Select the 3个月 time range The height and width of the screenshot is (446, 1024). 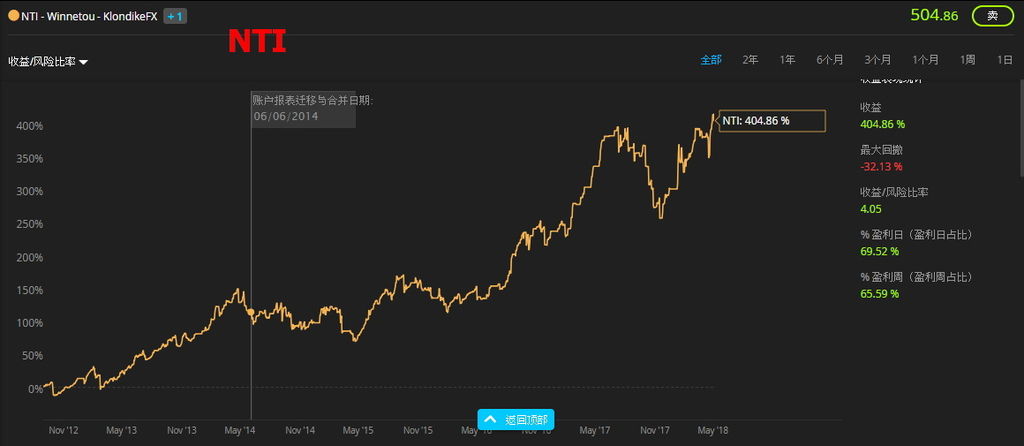tap(877, 60)
